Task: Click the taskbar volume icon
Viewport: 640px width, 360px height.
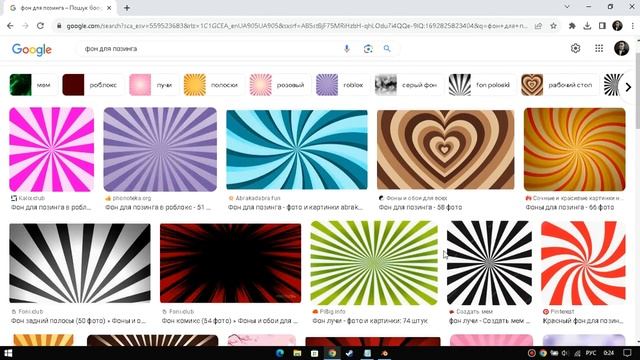Action: point(565,353)
